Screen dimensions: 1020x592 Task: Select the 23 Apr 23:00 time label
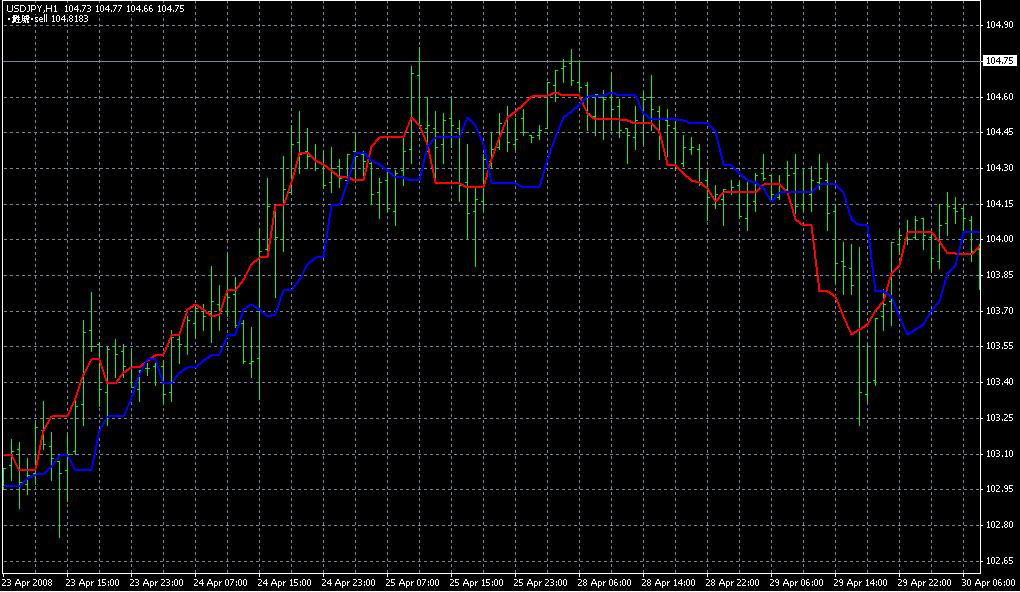click(157, 582)
